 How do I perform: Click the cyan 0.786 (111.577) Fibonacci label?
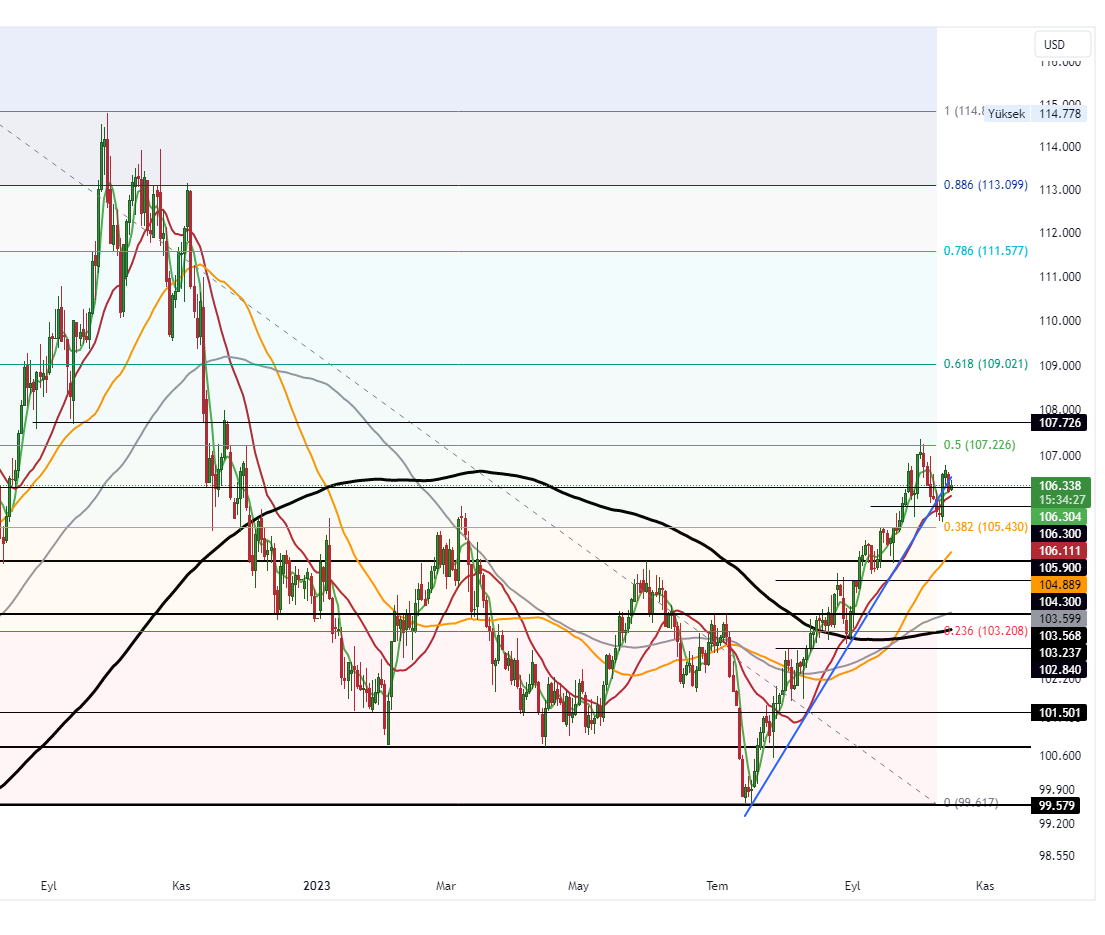tap(985, 251)
